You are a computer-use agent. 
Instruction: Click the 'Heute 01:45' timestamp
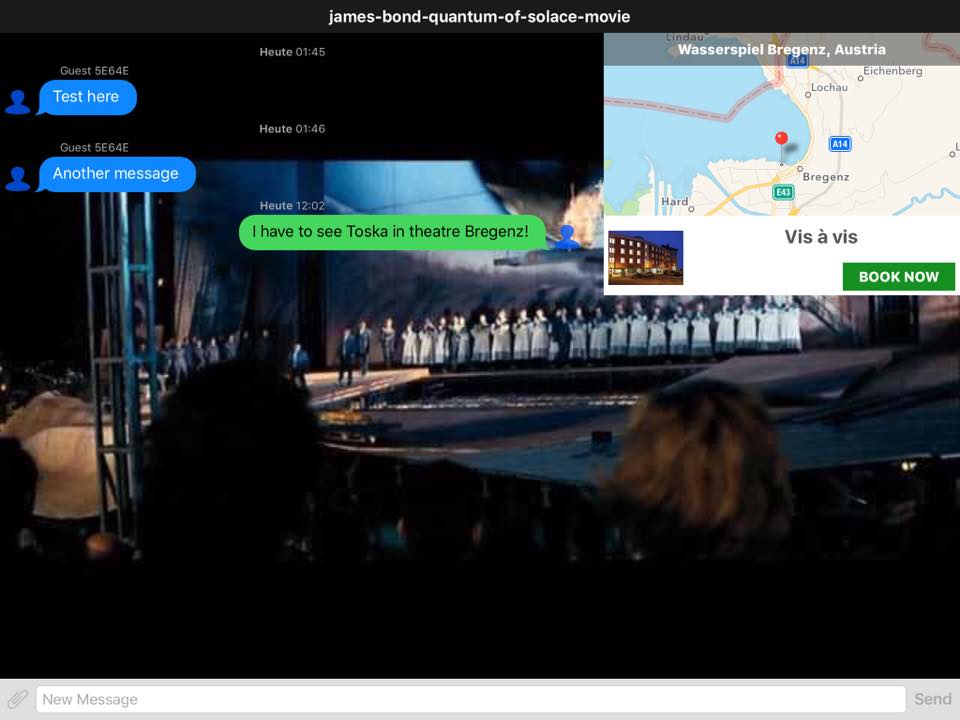click(x=292, y=52)
